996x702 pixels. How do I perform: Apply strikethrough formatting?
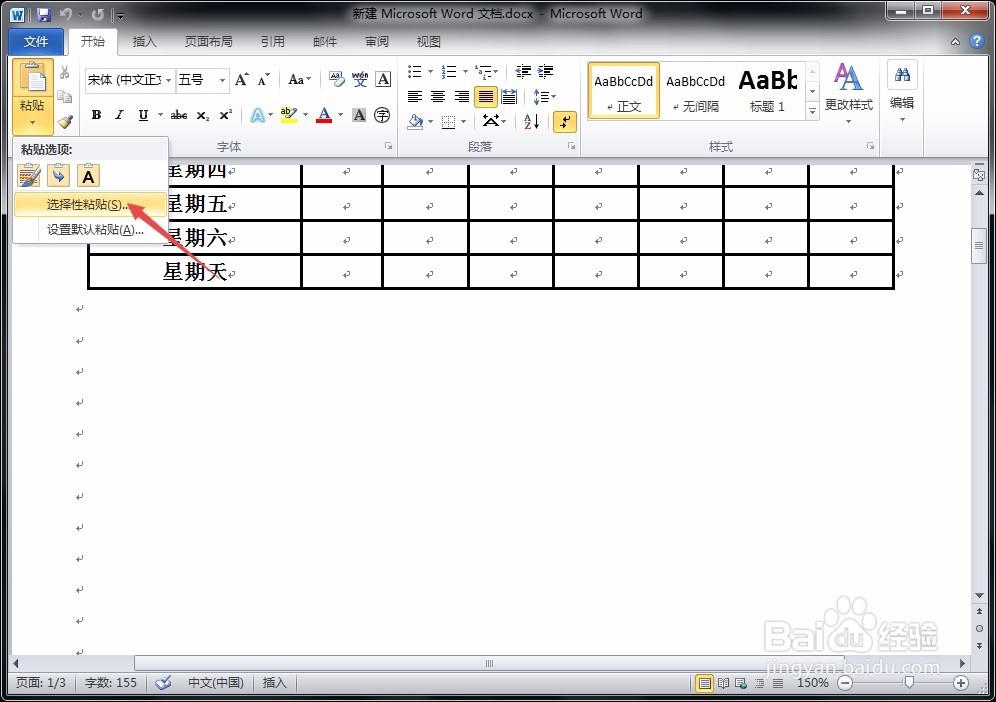tap(178, 115)
